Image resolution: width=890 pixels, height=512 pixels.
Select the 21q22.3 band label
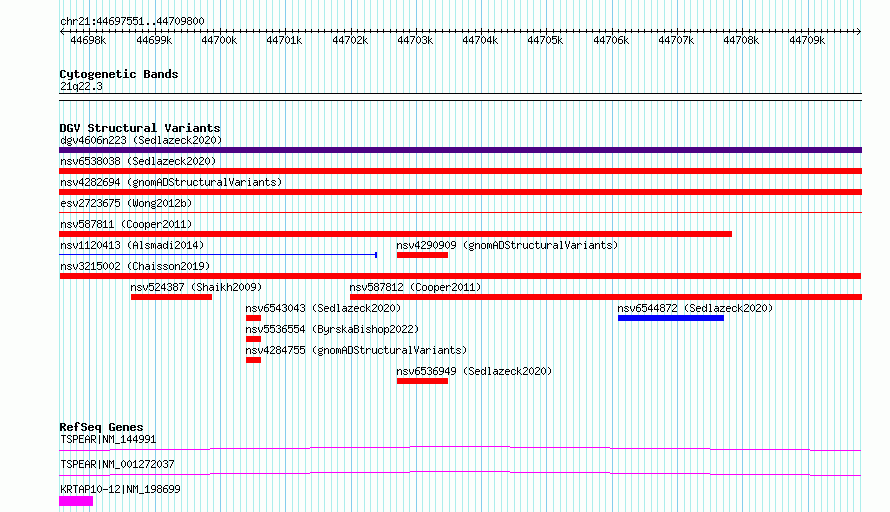point(81,86)
